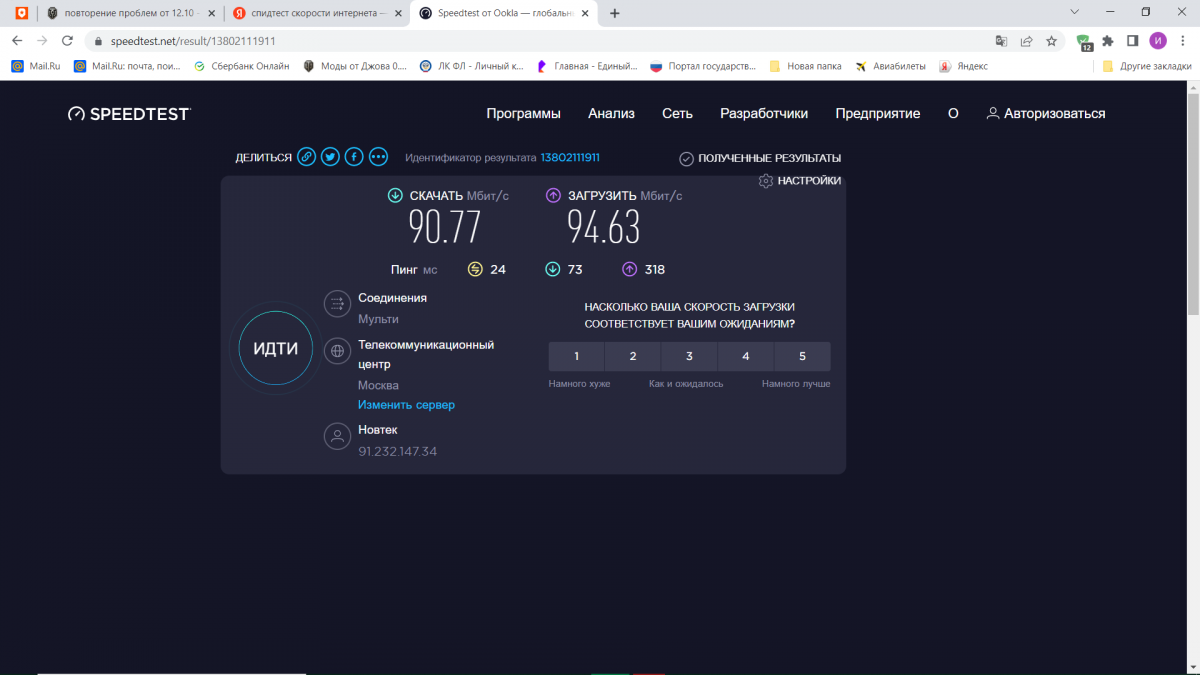Click the Изменить сервер link
The width and height of the screenshot is (1200, 675).
[x=406, y=405]
